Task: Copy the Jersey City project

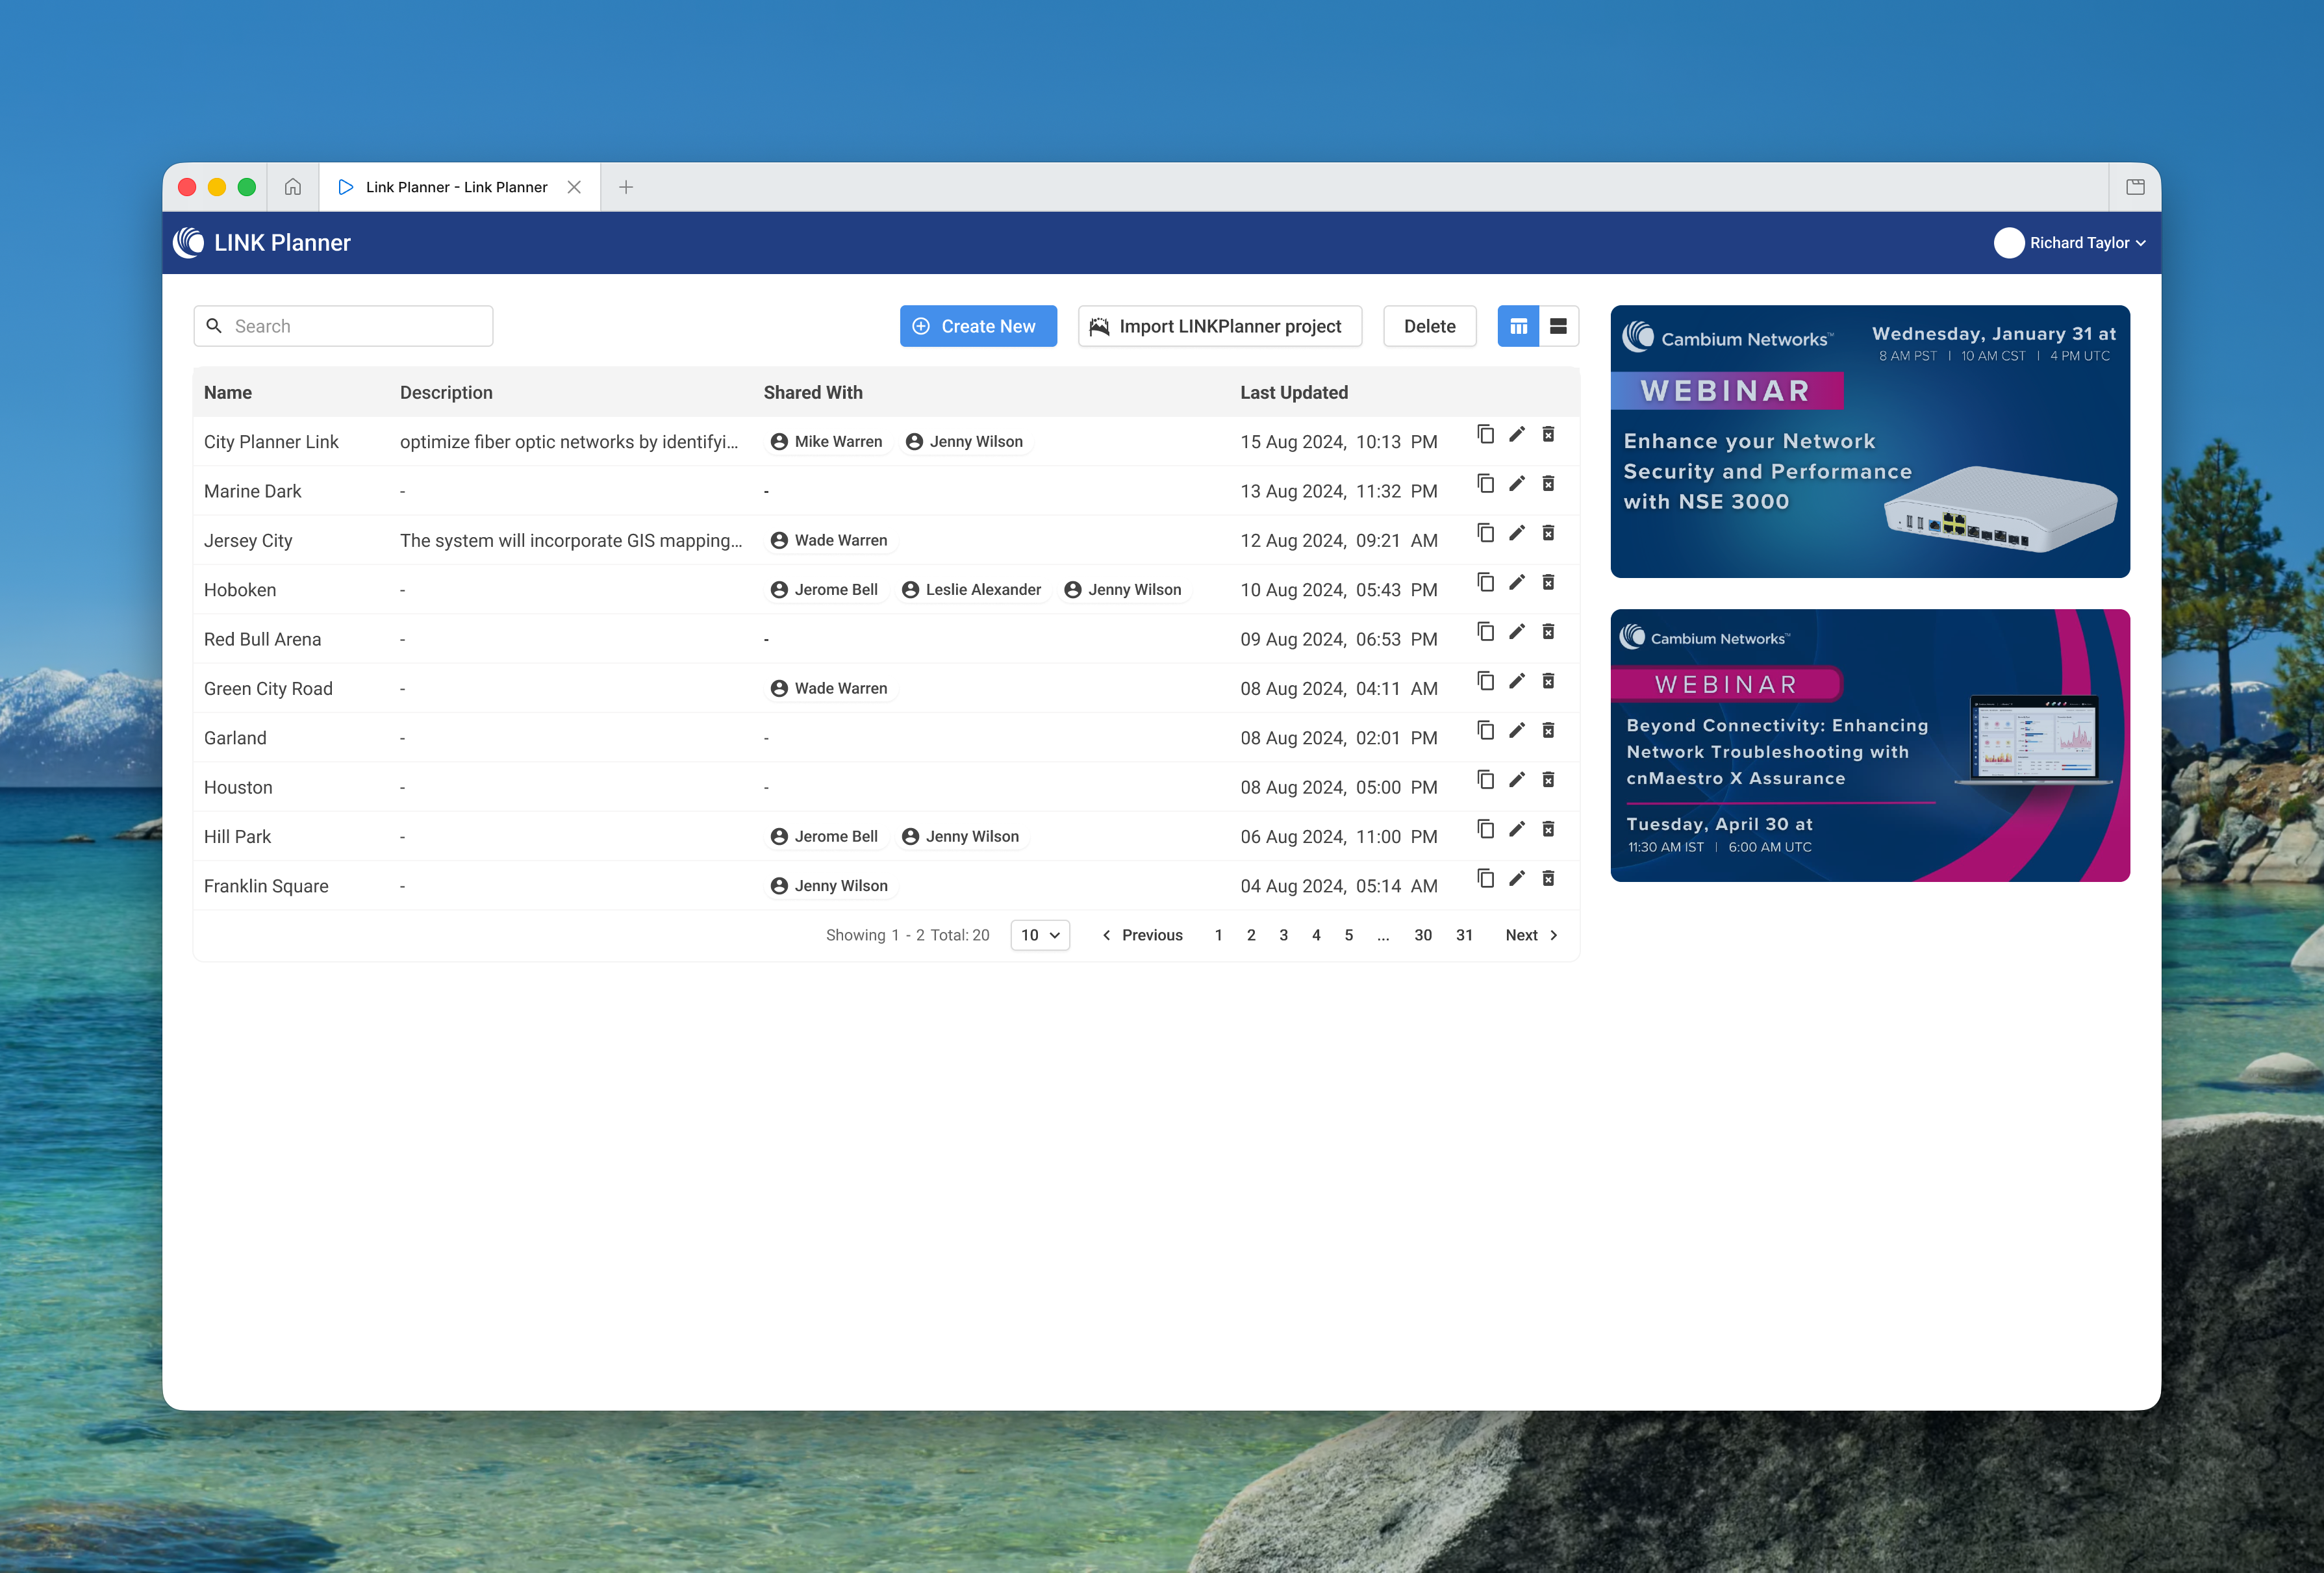Action: pos(1486,533)
